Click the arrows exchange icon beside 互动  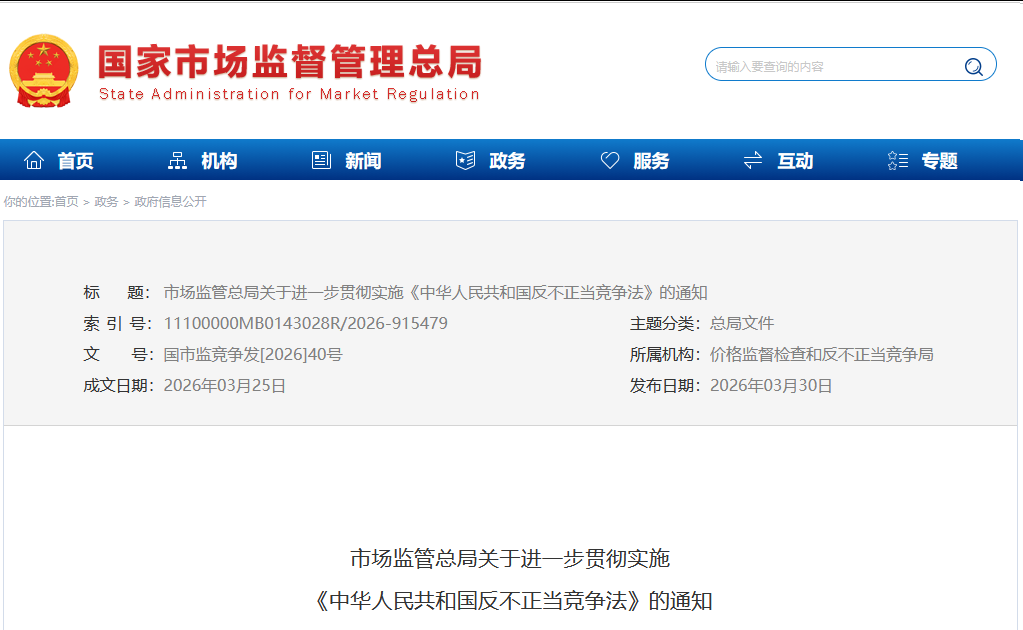pyautogui.click(x=753, y=161)
